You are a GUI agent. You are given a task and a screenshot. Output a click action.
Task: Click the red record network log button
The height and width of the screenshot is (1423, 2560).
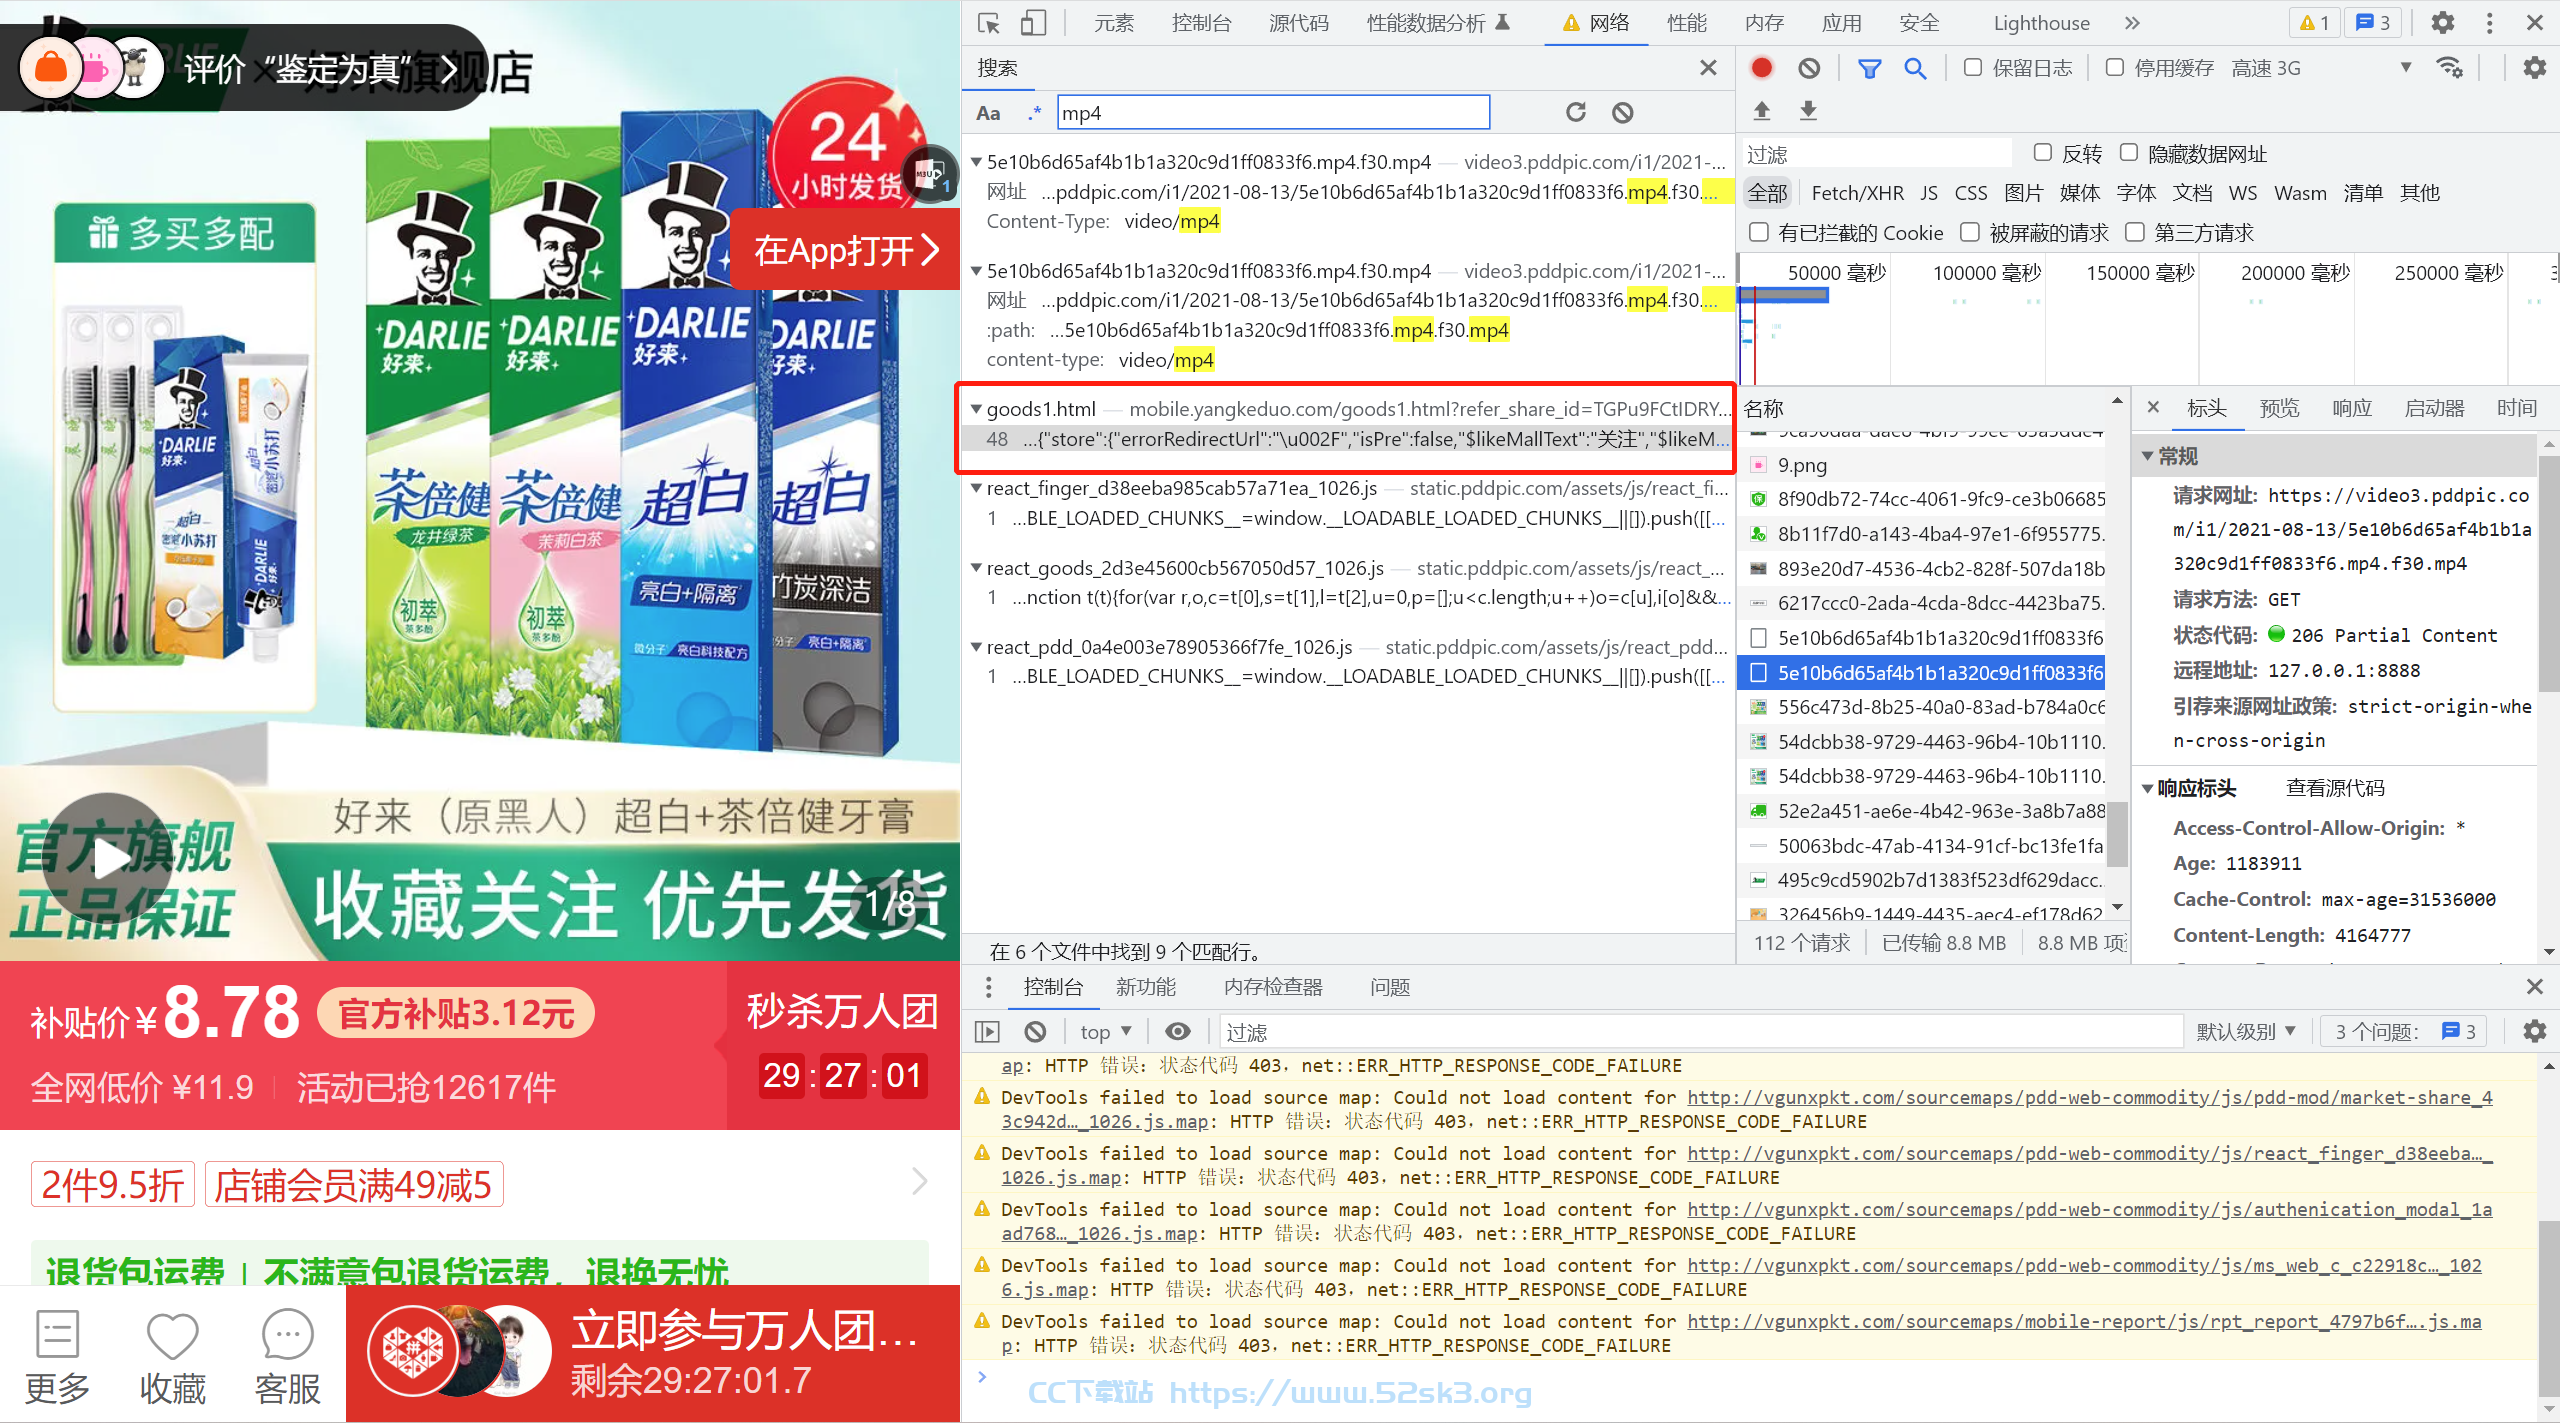coord(1762,68)
